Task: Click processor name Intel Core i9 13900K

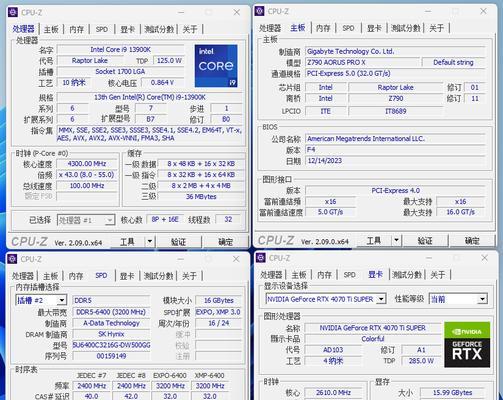Action: 120,50
